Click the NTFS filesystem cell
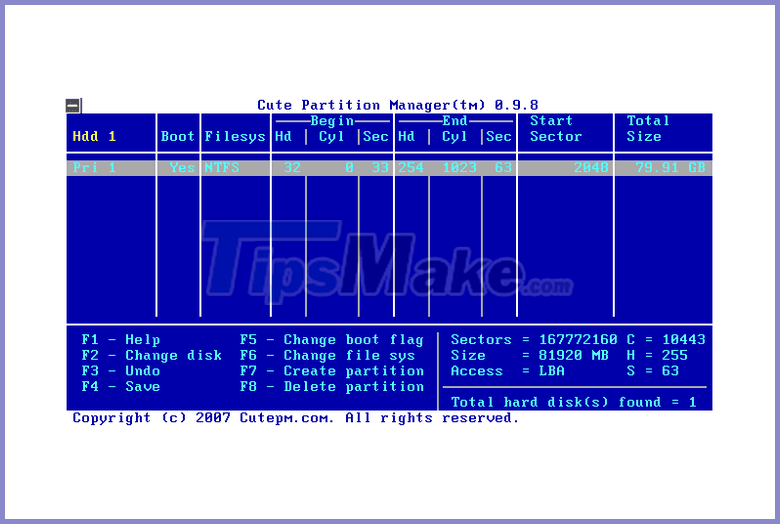The width and height of the screenshot is (780, 524). click(x=222, y=168)
